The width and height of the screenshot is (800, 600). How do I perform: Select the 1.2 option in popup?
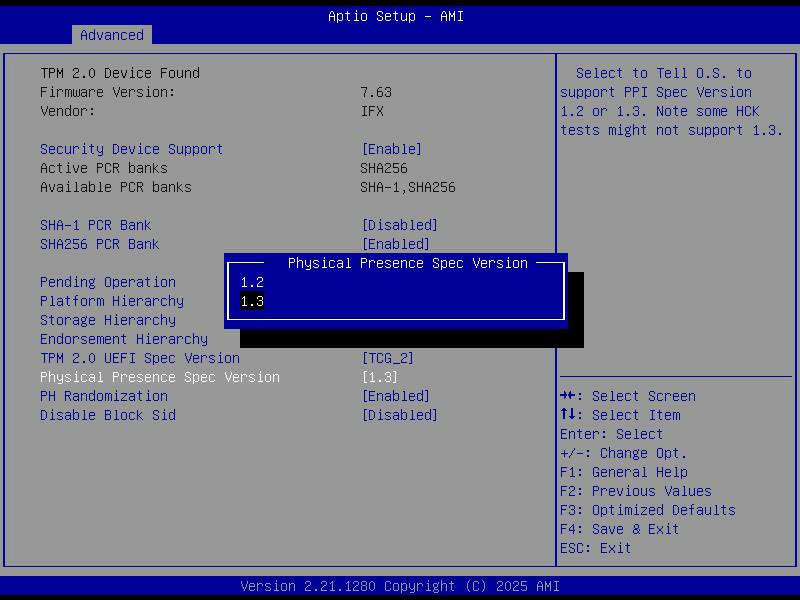point(252,283)
